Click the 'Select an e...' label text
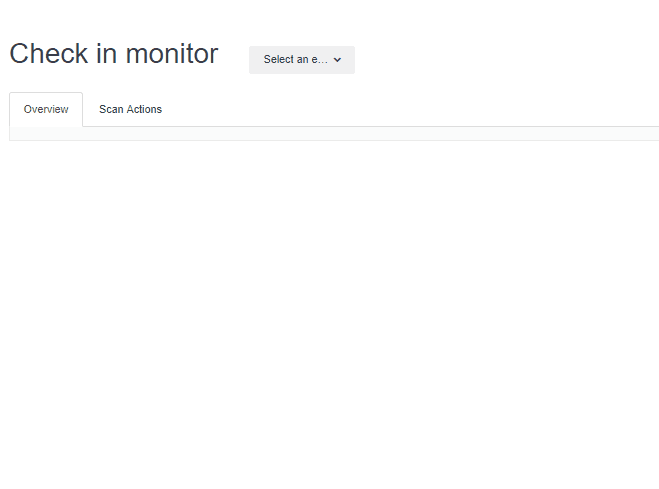Viewport: 659px width, 489px height. click(295, 60)
